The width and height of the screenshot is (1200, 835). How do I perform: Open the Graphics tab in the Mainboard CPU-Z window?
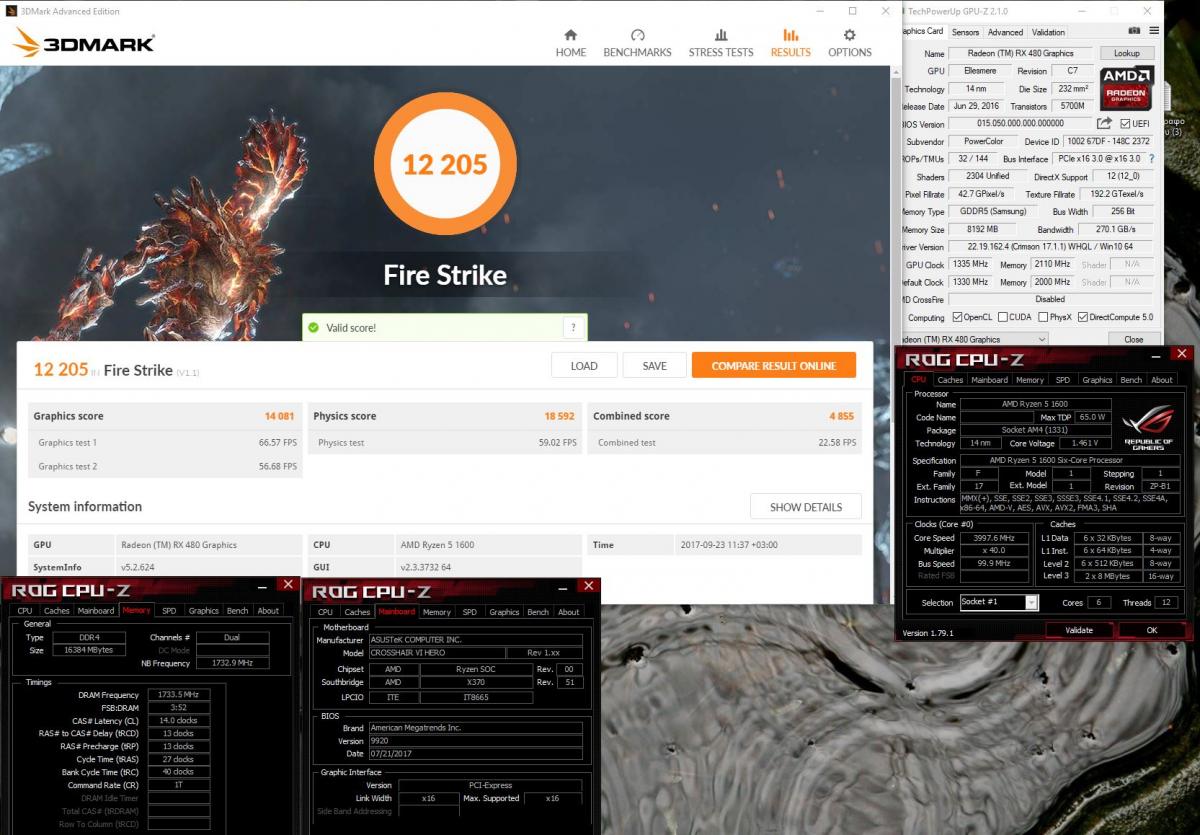(x=504, y=612)
